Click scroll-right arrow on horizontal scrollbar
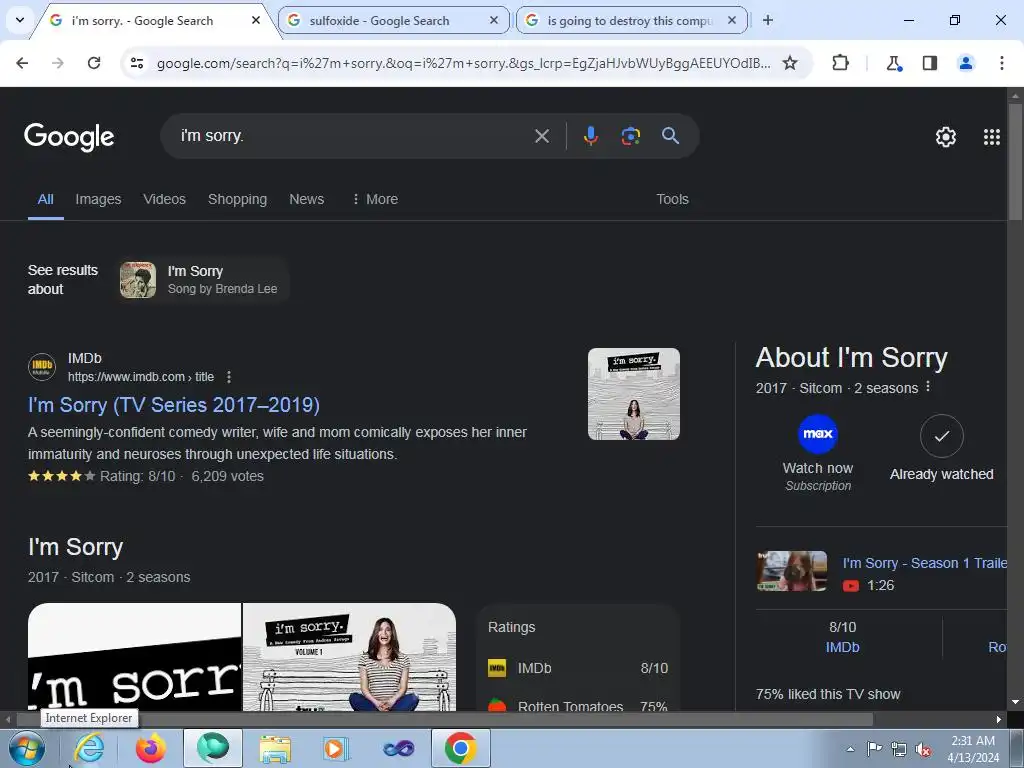Screen dimensions: 1024x768 (999, 719)
